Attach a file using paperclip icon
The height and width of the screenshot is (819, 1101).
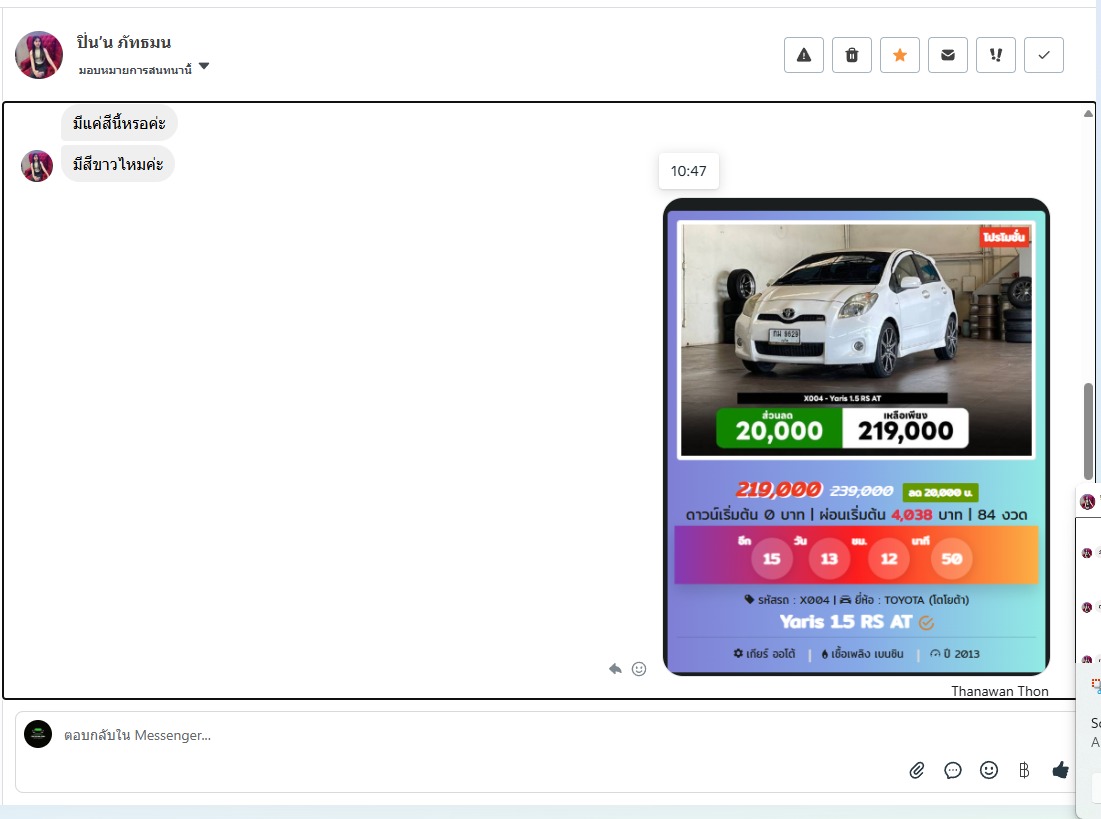coord(916,770)
